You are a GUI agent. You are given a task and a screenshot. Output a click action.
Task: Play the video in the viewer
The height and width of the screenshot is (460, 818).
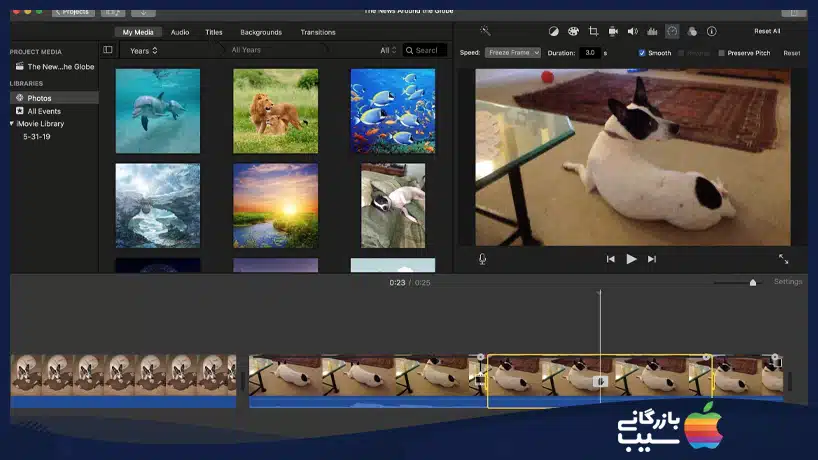tap(631, 259)
